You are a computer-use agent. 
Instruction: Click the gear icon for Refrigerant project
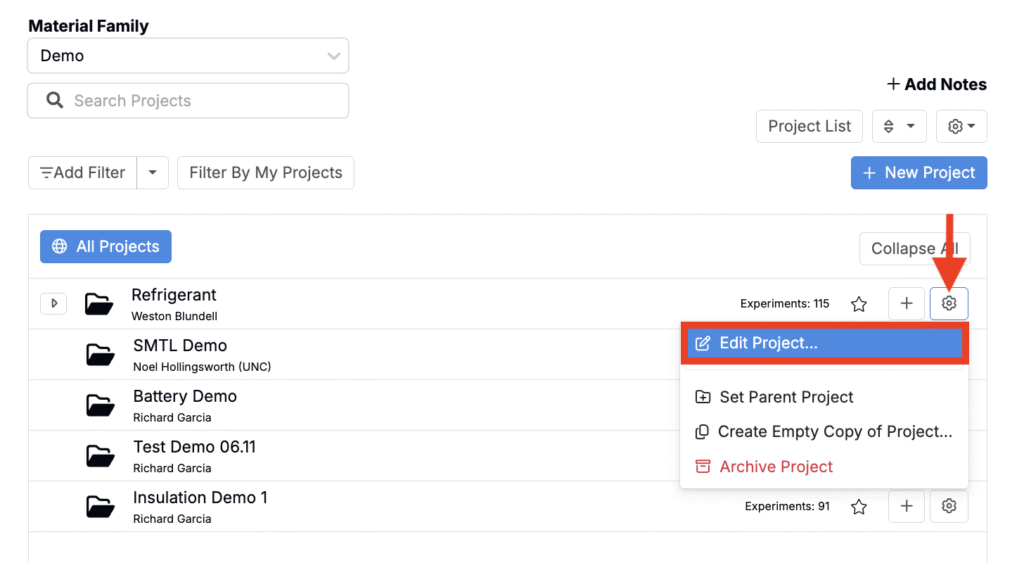pyautogui.click(x=948, y=303)
